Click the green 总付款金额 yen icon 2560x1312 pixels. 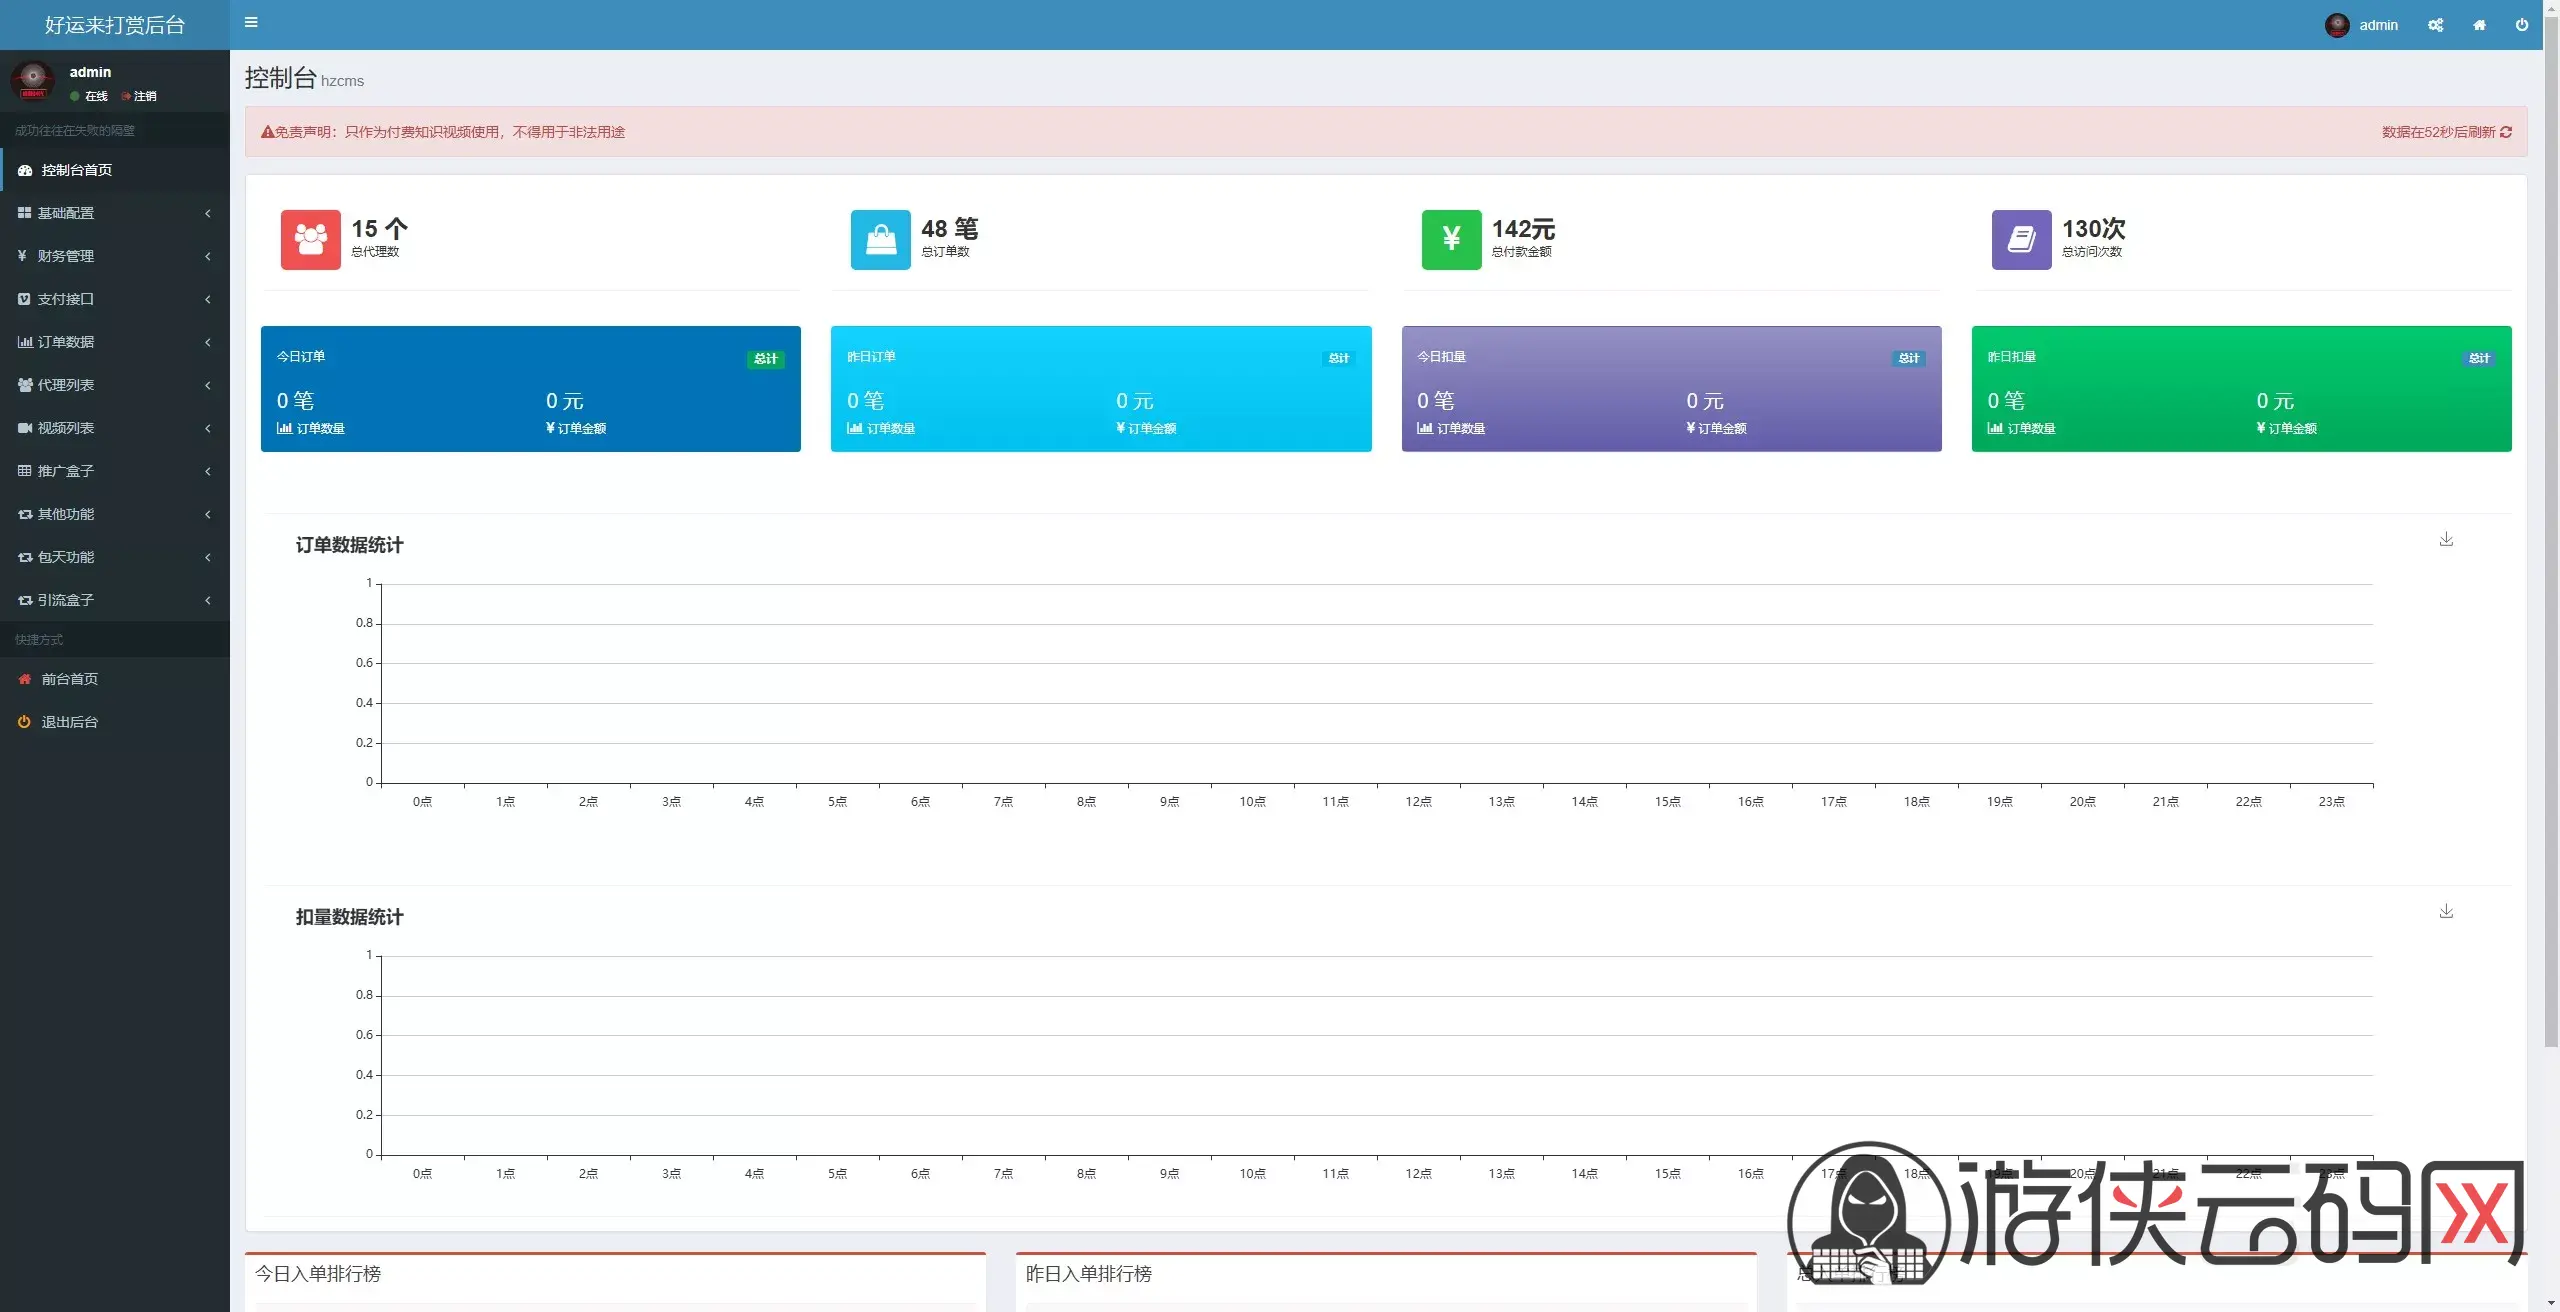(1451, 239)
